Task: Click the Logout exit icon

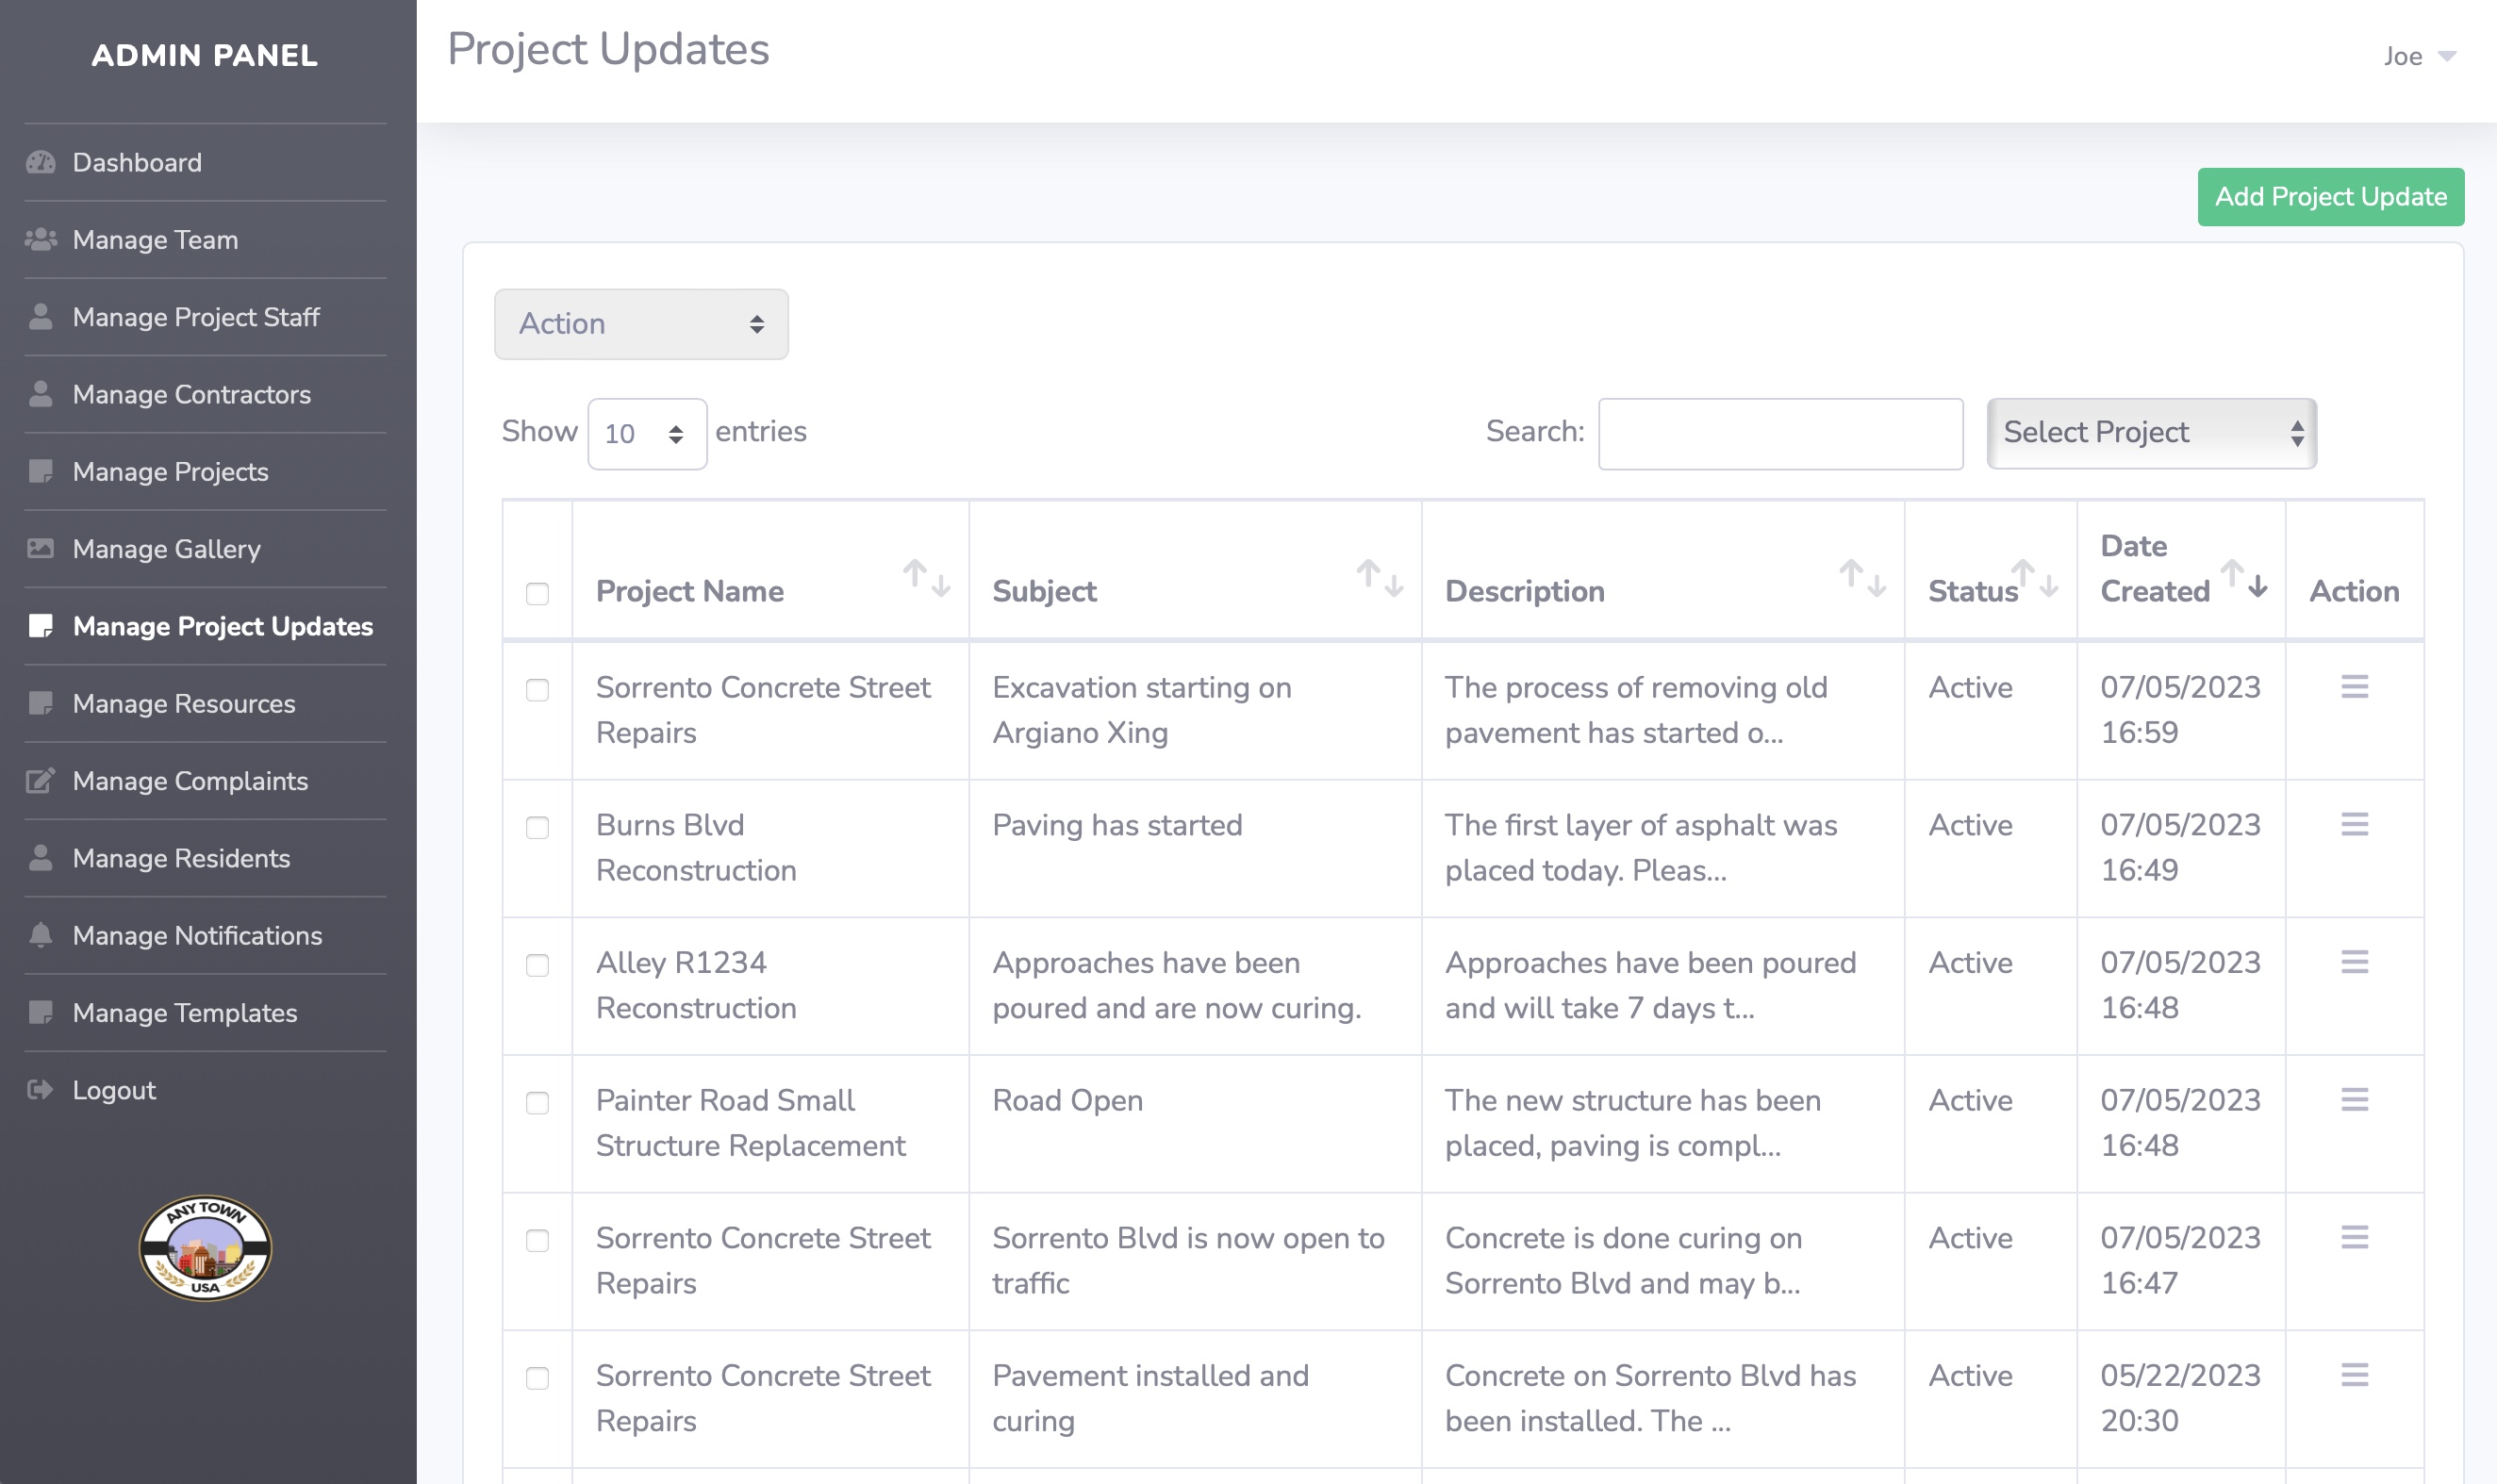Action: [41, 1090]
